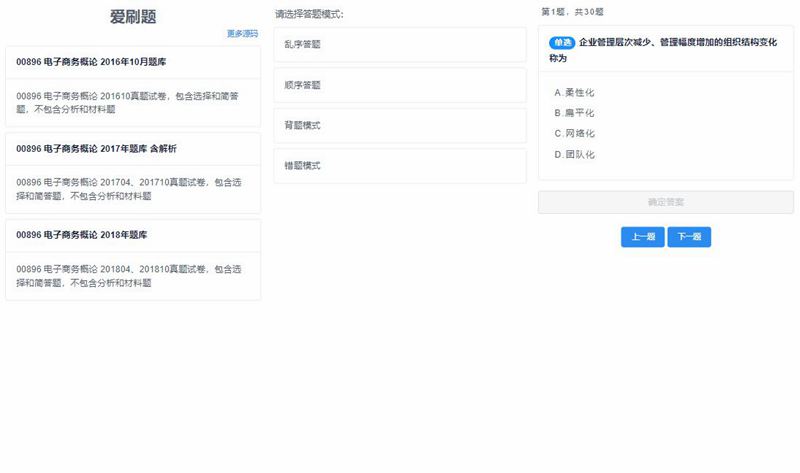This screenshot has height=473, width=800.
Task: Mark option D.团队化 as answer
Action: click(x=574, y=155)
